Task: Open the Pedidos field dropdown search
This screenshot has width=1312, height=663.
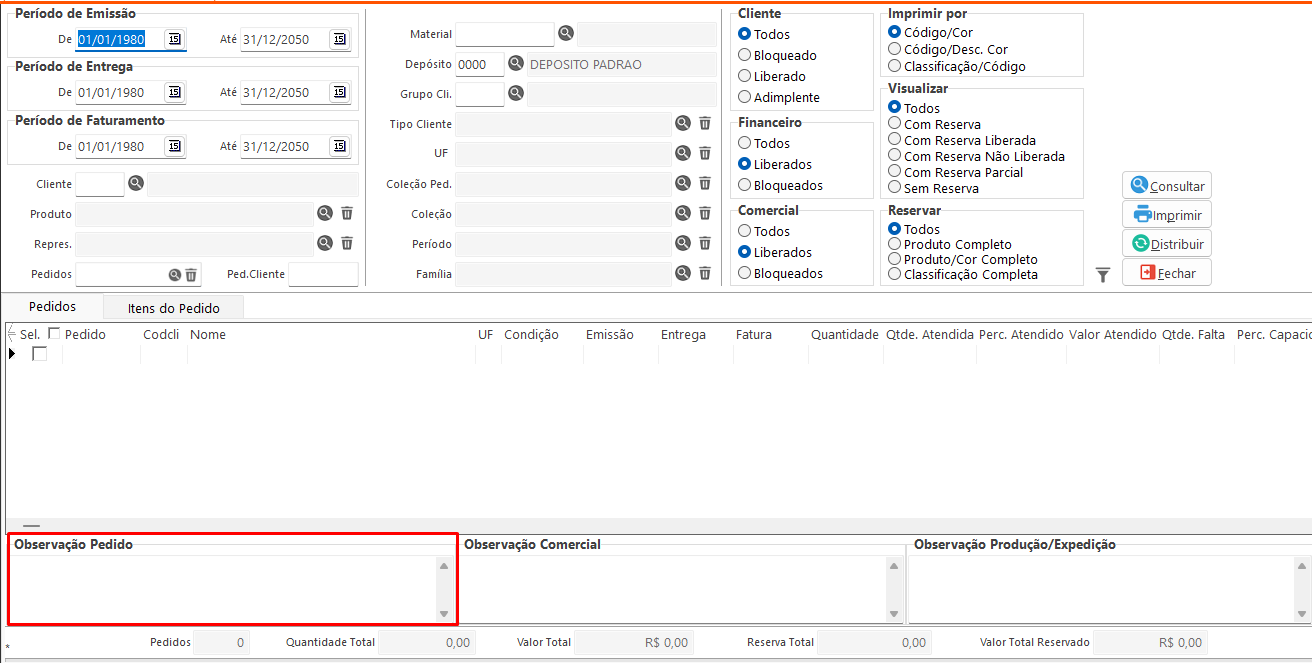Action: [x=175, y=275]
